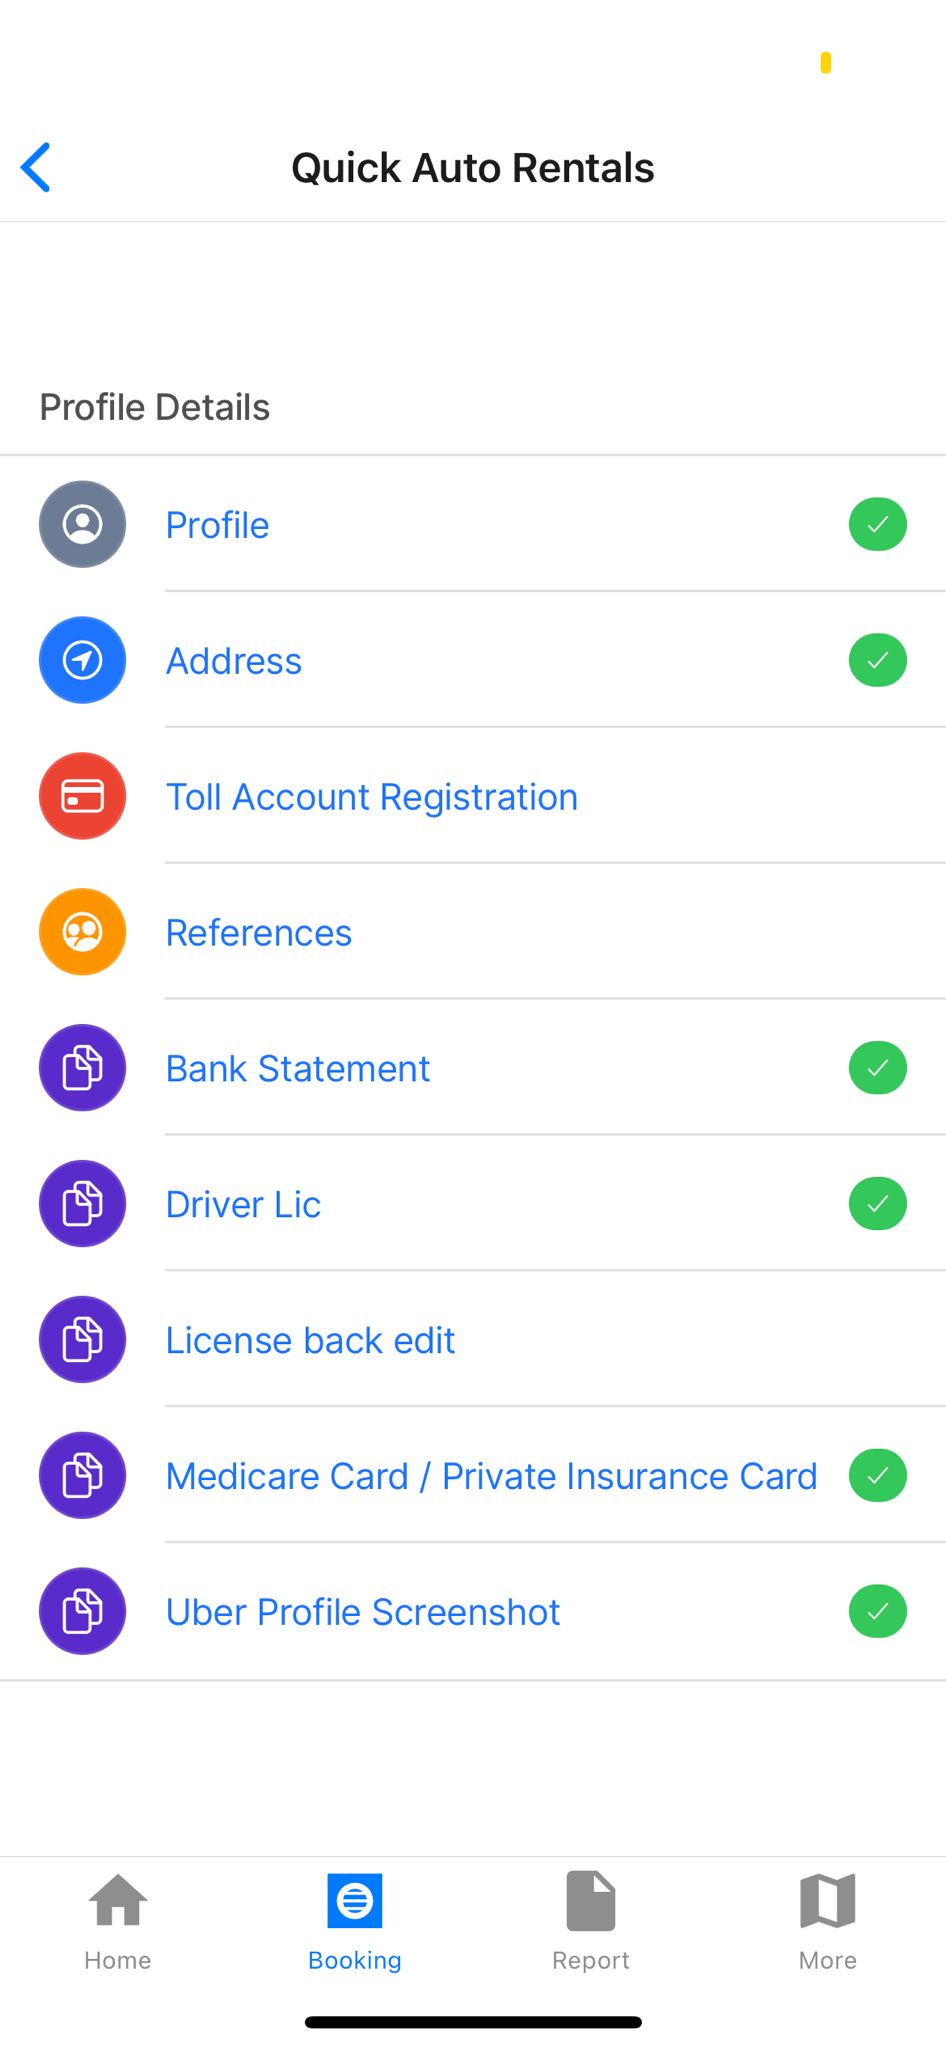Click the green checkmark beside Address

click(x=878, y=660)
